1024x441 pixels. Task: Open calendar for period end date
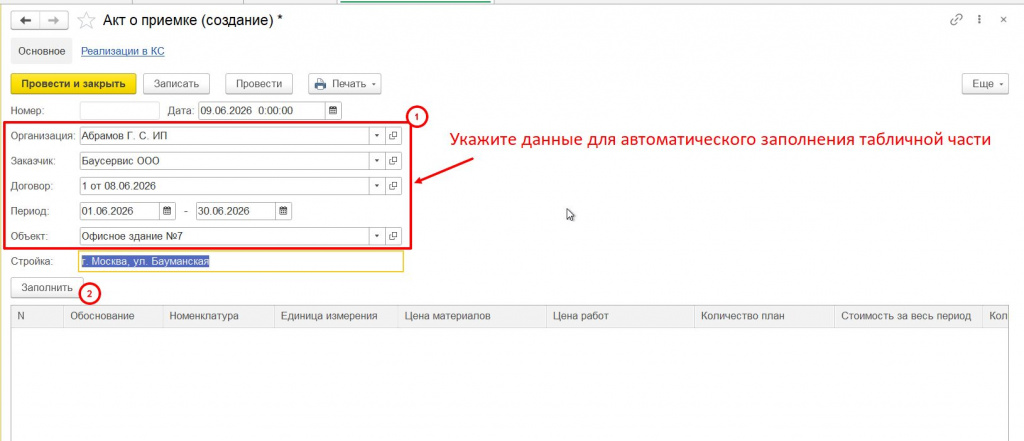[x=283, y=211]
